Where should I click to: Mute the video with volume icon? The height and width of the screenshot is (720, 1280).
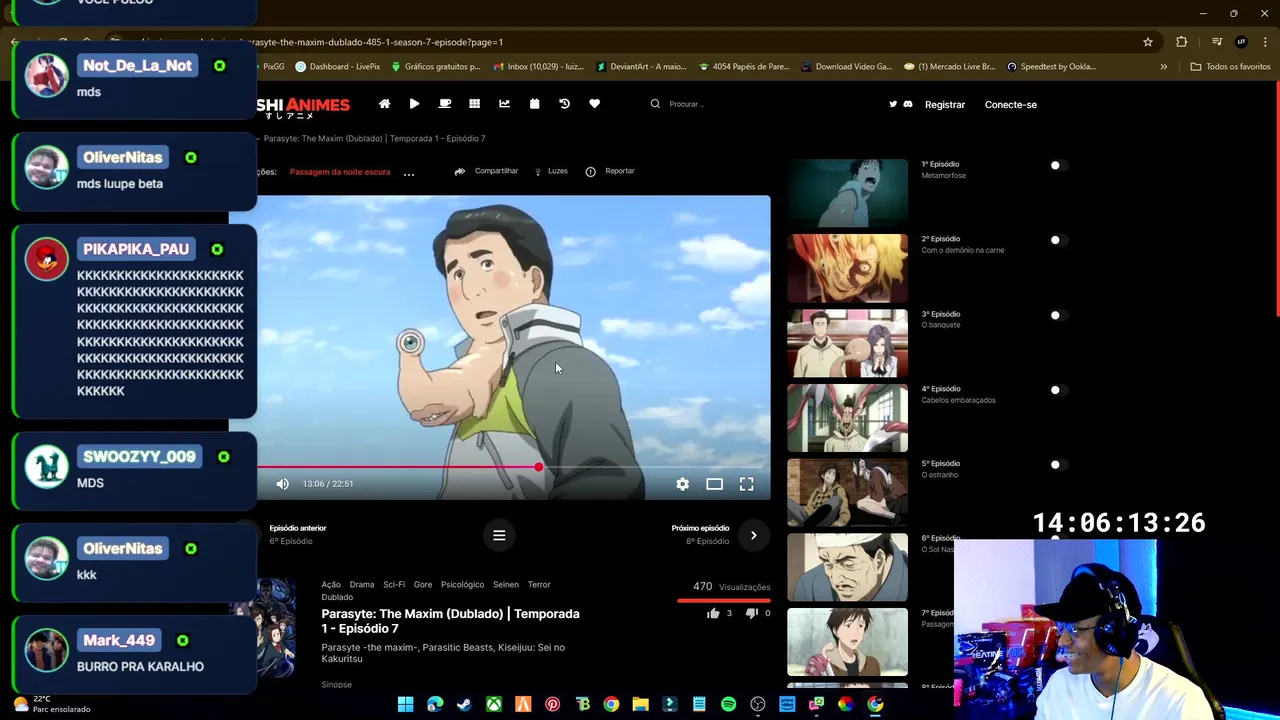[282, 484]
